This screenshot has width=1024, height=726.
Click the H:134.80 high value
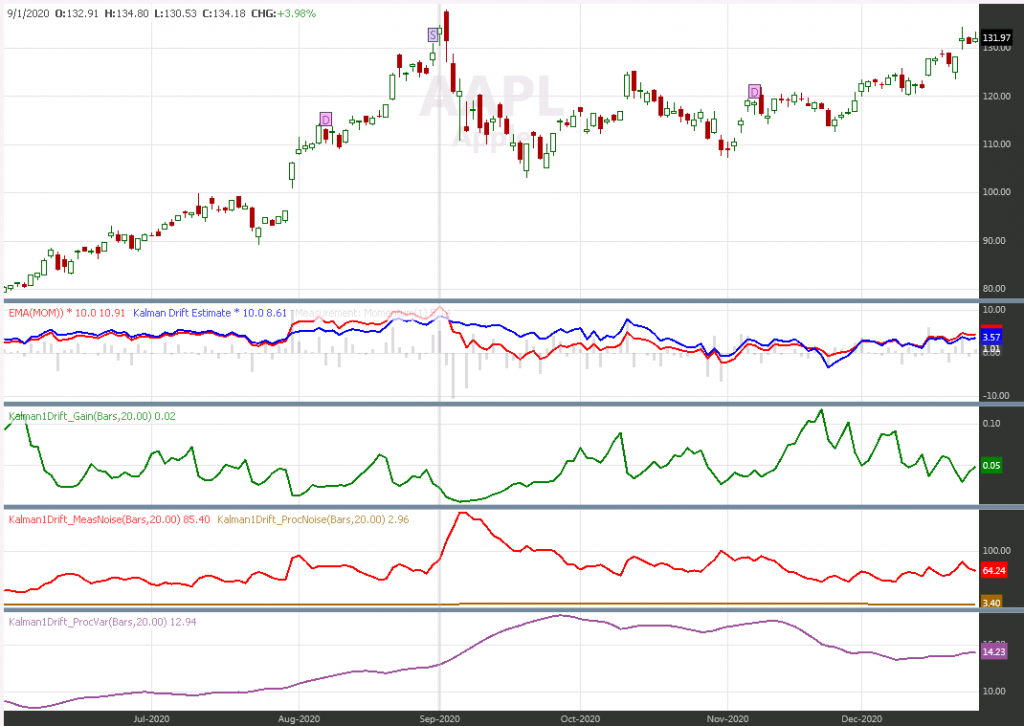tap(126, 13)
